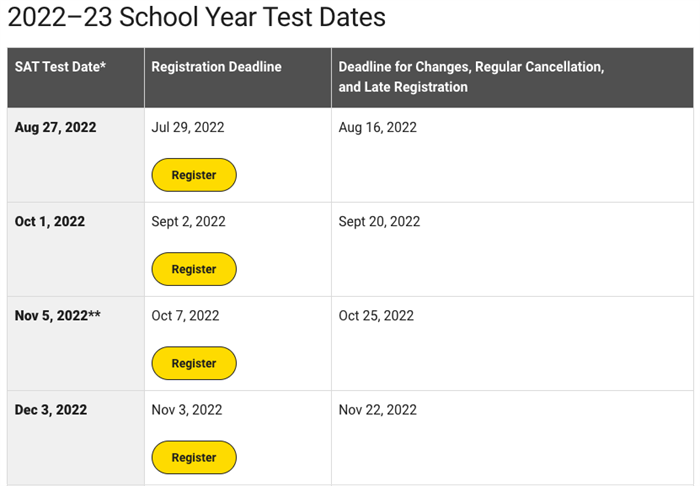Screen dimensions: 700x486
Task: Click Register button for Oct 1, 2022 test
Action: click(x=194, y=269)
